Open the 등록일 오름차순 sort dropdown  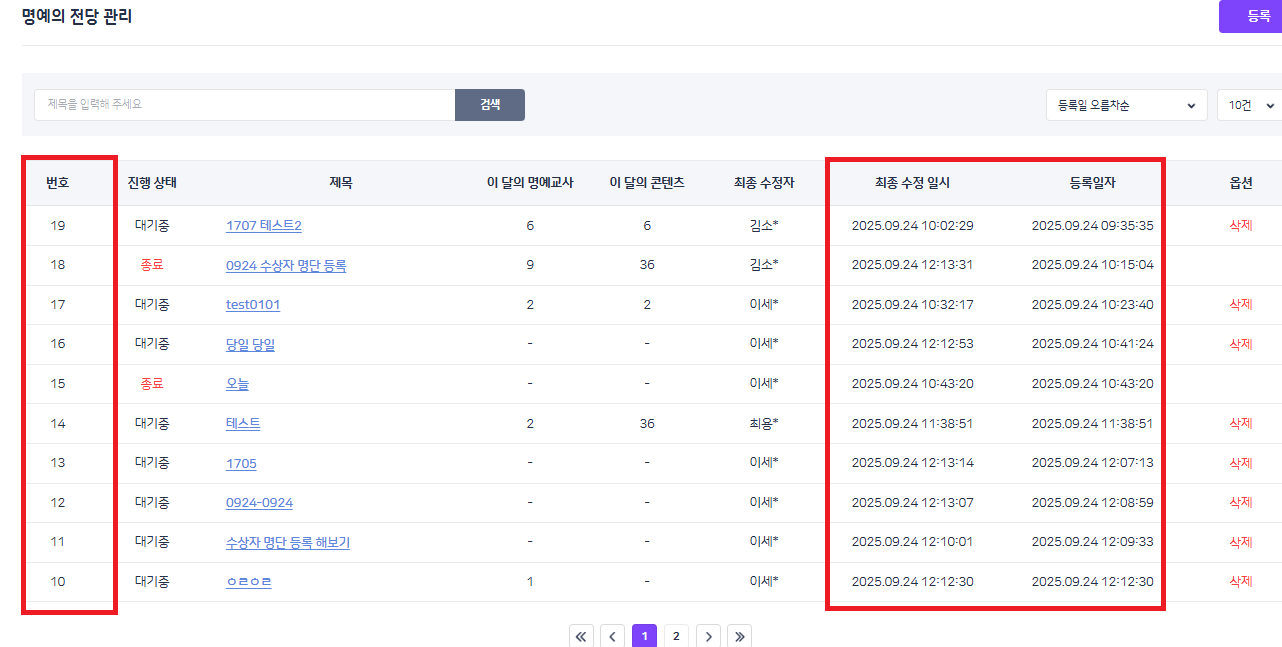tap(1125, 105)
